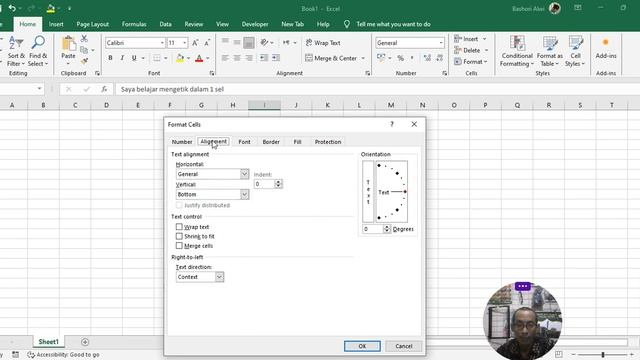
Task: Click the orientation Text dial
Action: (391, 192)
